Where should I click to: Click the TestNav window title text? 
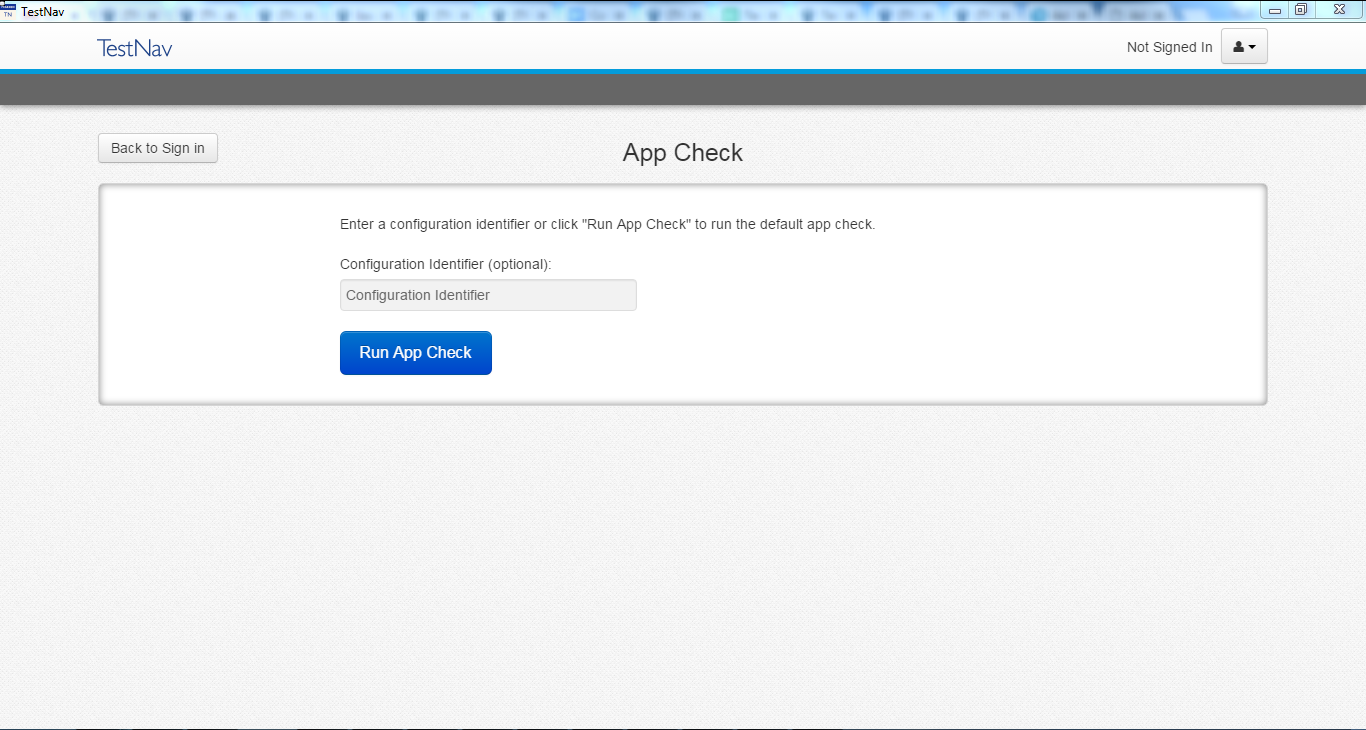(43, 12)
